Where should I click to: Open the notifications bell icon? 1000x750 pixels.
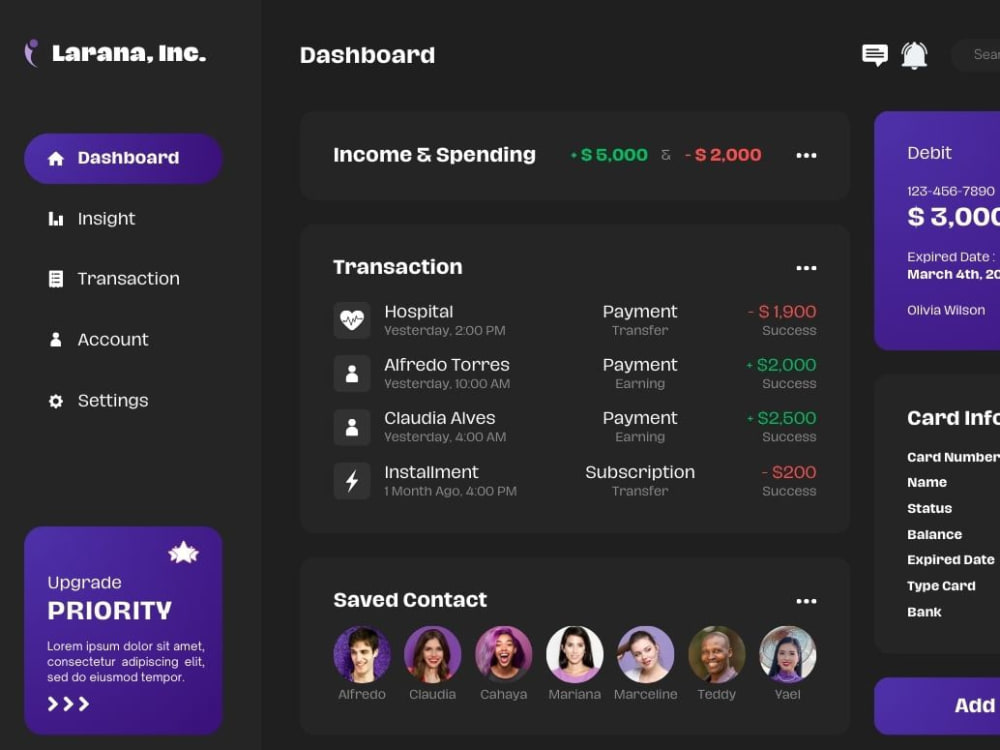pyautogui.click(x=914, y=55)
